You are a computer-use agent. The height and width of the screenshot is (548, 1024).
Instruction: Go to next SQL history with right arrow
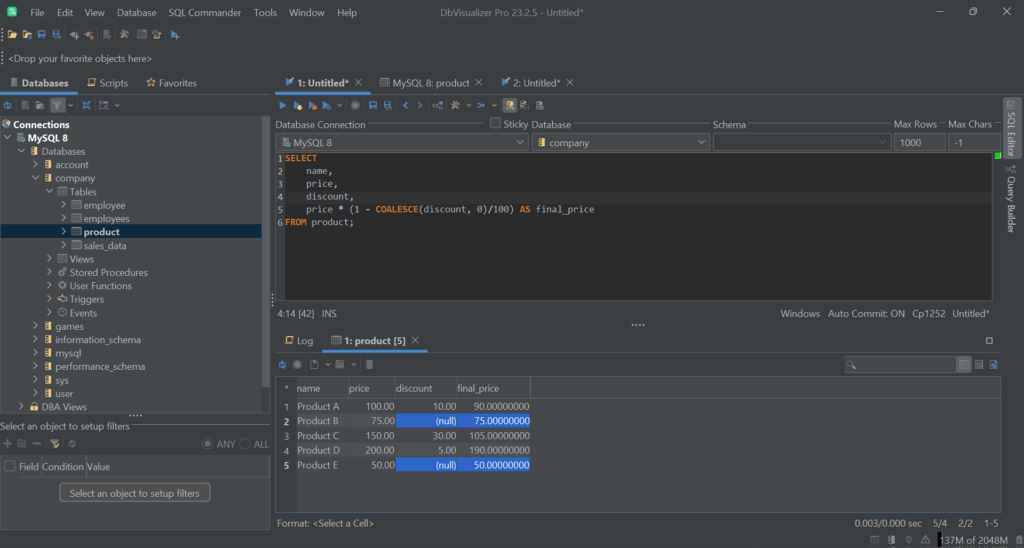point(420,105)
